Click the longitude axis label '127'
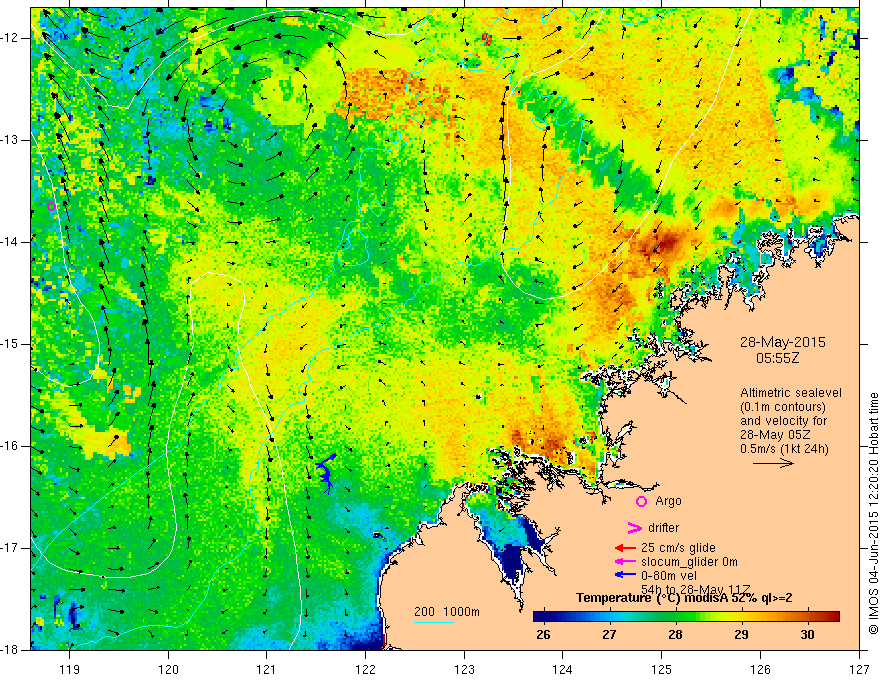 coord(859,669)
